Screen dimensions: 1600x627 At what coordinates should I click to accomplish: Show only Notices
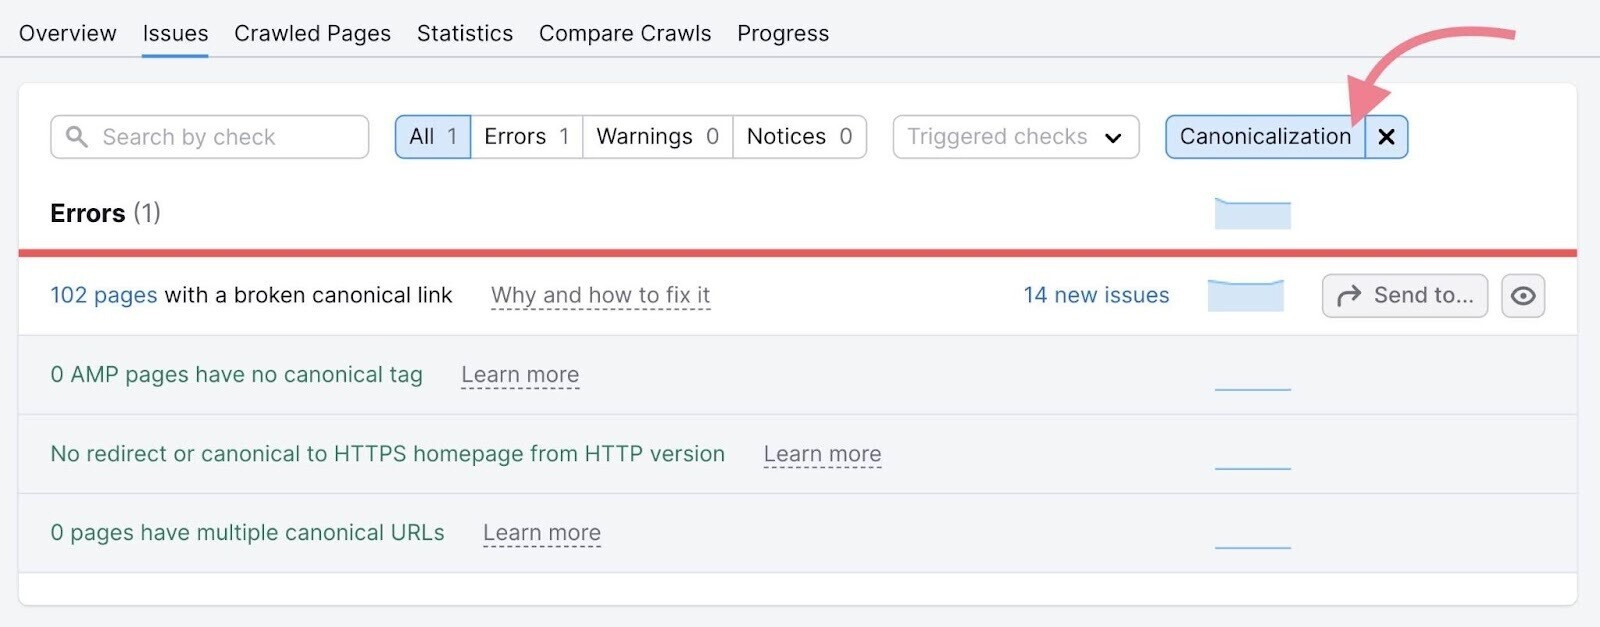pos(799,137)
